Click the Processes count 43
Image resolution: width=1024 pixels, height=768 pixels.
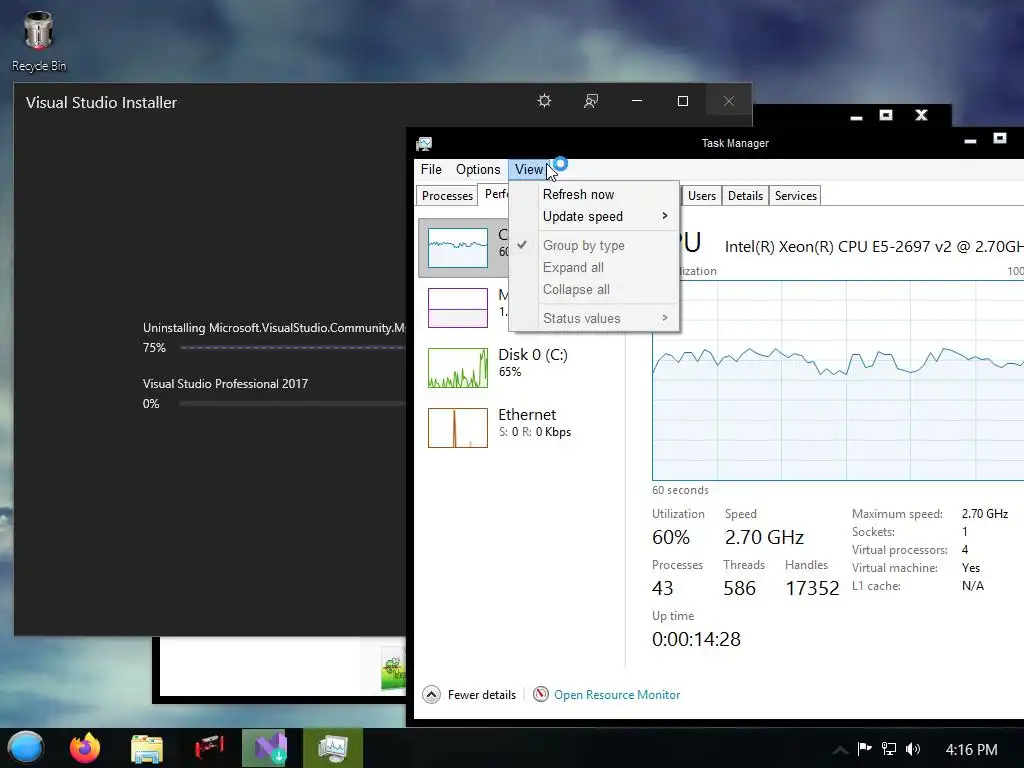662,588
